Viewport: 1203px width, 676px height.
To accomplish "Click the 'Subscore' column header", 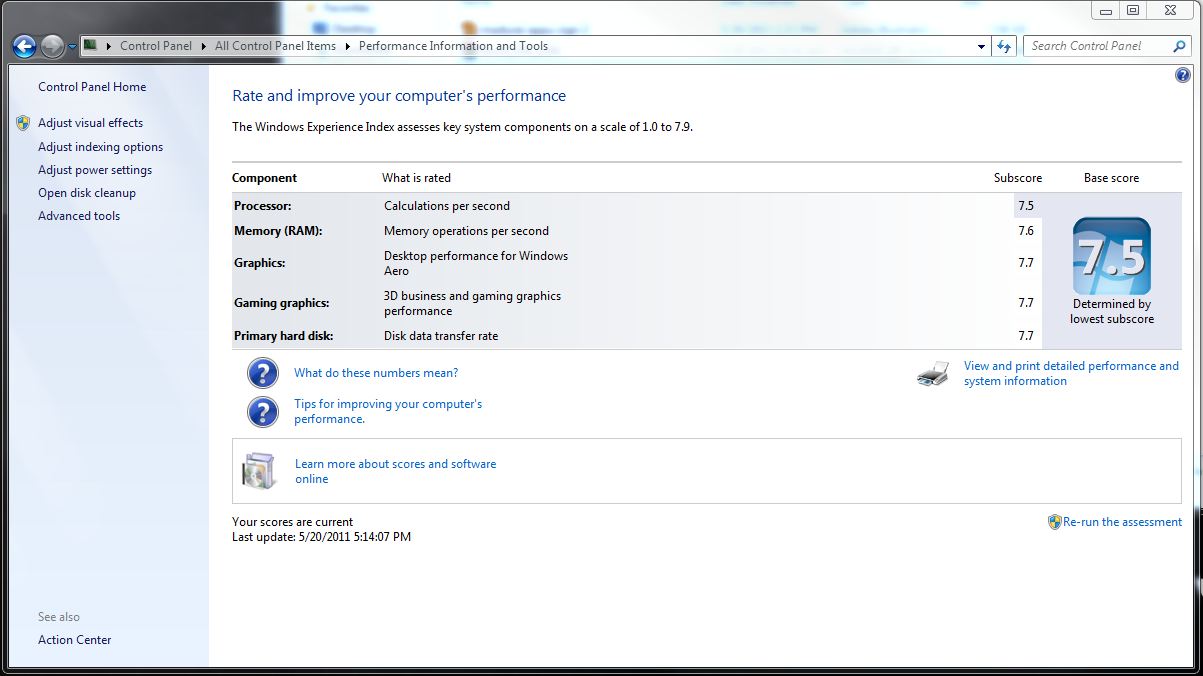I will click(1018, 178).
